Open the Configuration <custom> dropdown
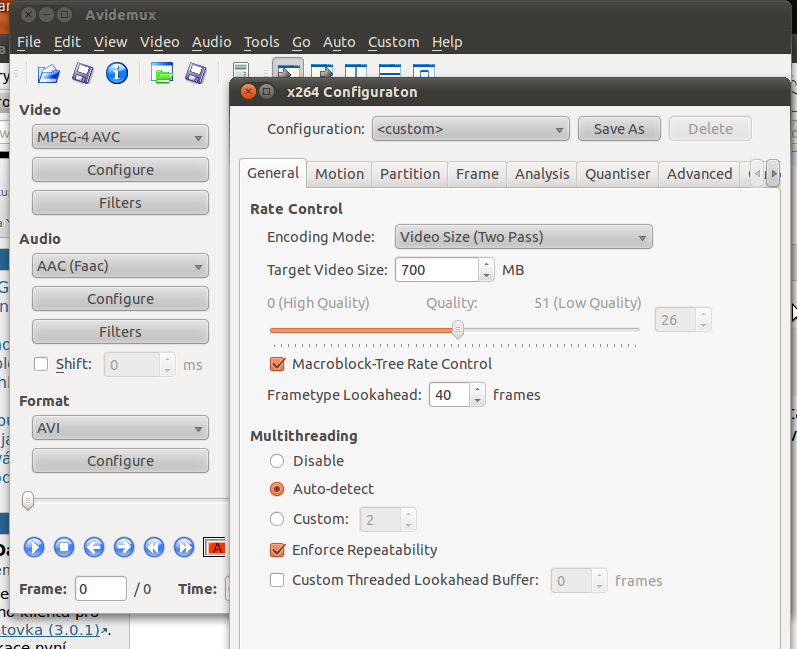 (x=471, y=129)
